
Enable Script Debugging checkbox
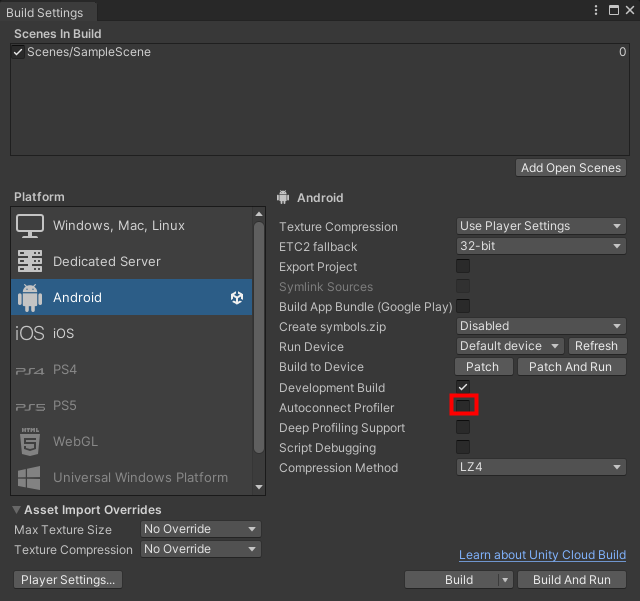click(463, 447)
